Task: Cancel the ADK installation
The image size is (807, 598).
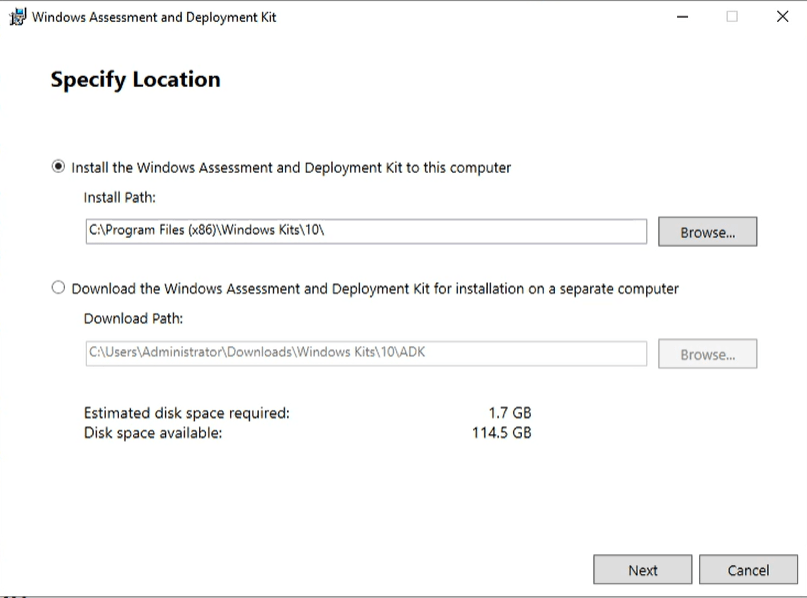Action: (x=748, y=570)
